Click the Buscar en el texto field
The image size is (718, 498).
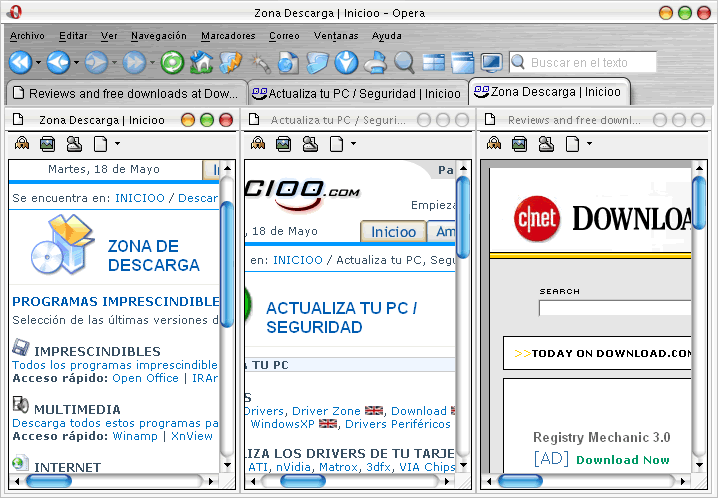point(583,62)
